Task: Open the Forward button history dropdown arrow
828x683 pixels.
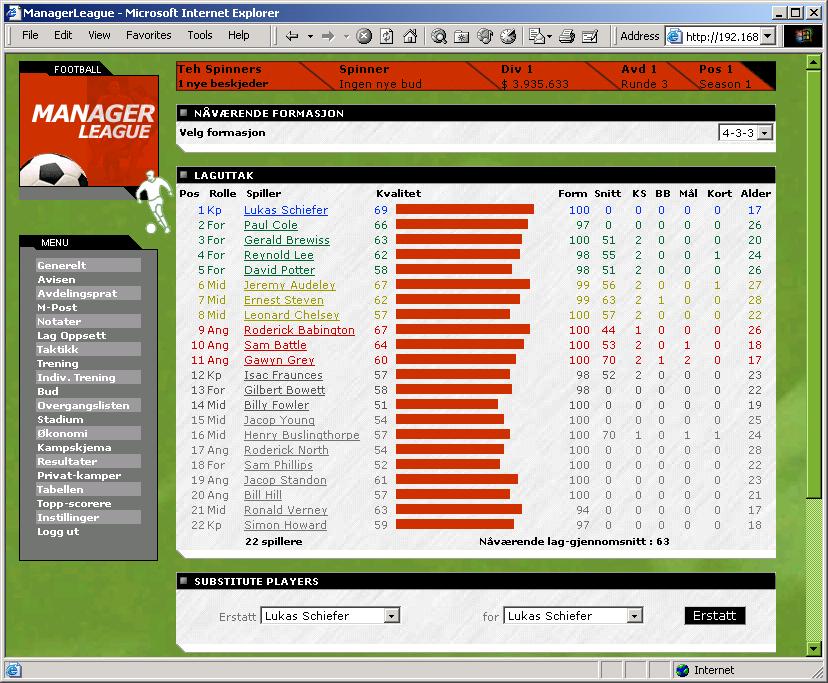Action: click(346, 36)
